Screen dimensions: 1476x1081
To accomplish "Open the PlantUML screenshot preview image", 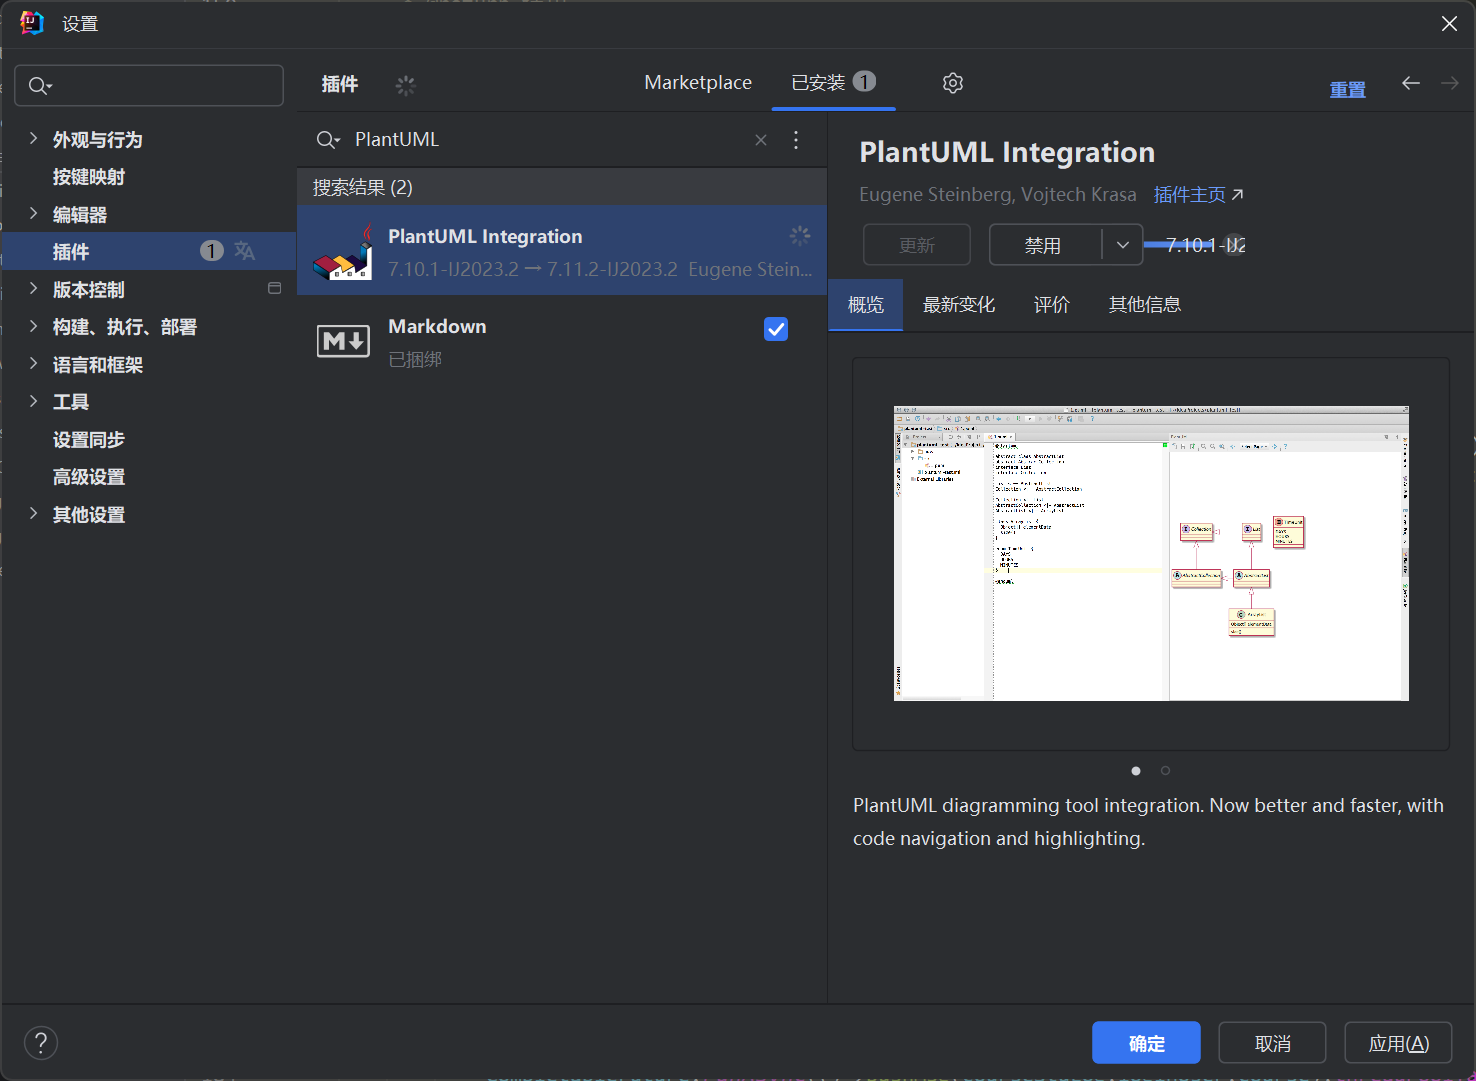I will point(1151,553).
